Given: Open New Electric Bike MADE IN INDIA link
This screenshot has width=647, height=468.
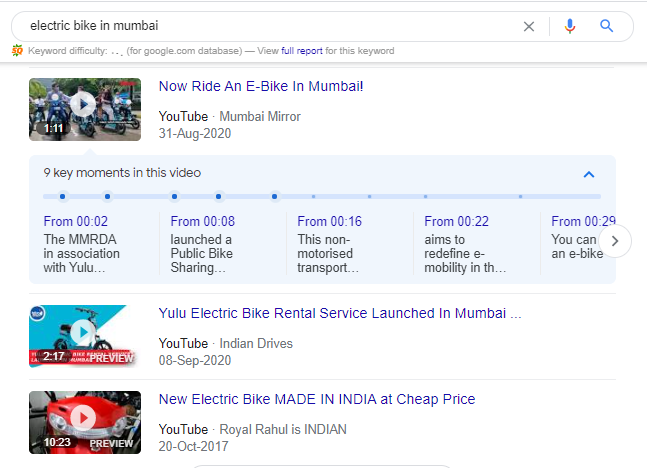Looking at the screenshot, I should (x=317, y=399).
